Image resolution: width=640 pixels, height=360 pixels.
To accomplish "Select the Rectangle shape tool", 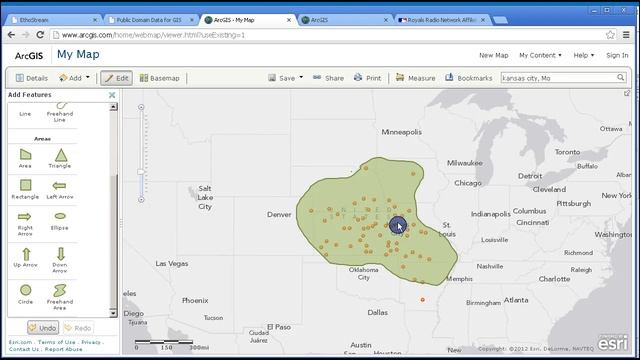I will point(25,189).
